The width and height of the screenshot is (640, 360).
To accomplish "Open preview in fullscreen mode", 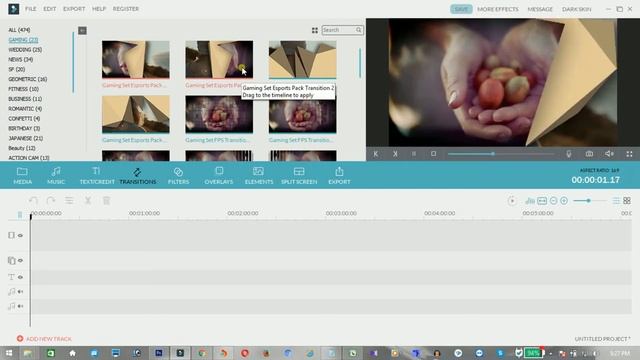I will coord(629,154).
